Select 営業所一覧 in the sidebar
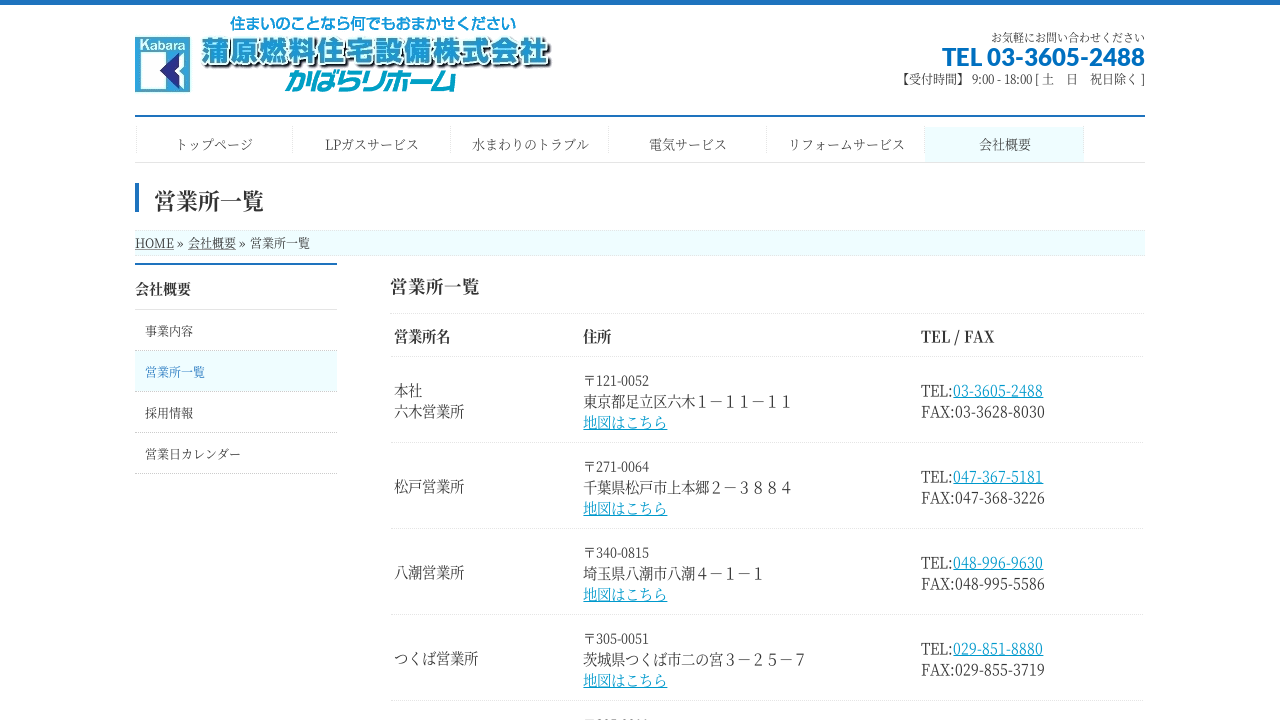1280x720 pixels. 175,372
